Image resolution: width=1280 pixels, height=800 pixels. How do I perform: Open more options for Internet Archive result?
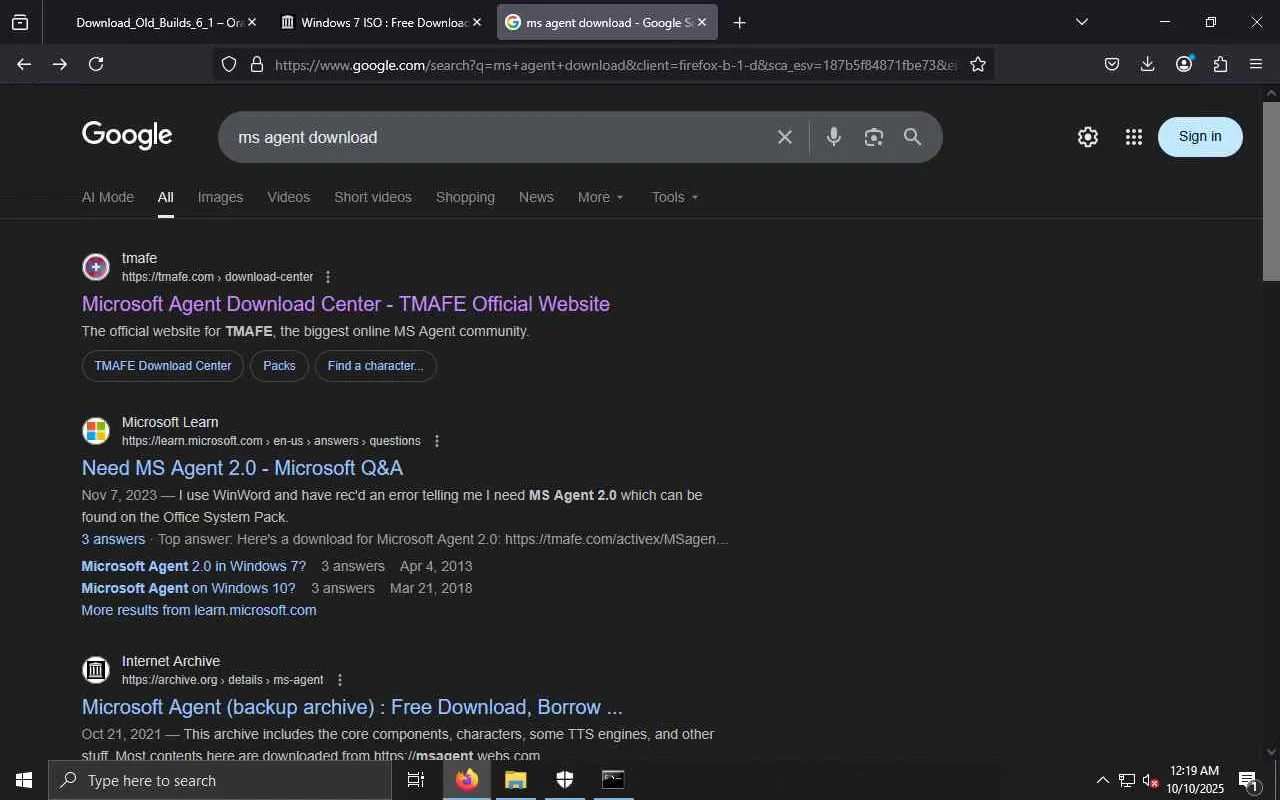(x=339, y=680)
